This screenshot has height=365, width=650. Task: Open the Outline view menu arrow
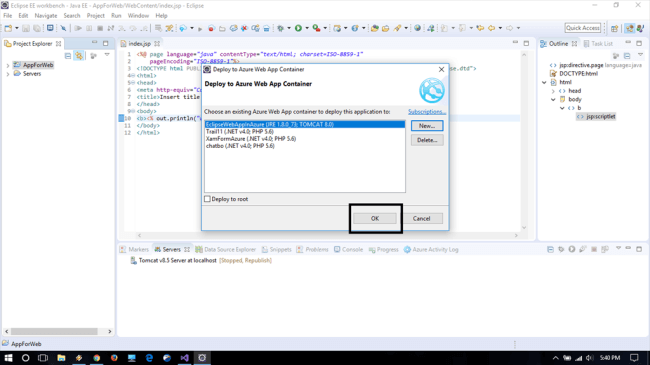(640, 55)
